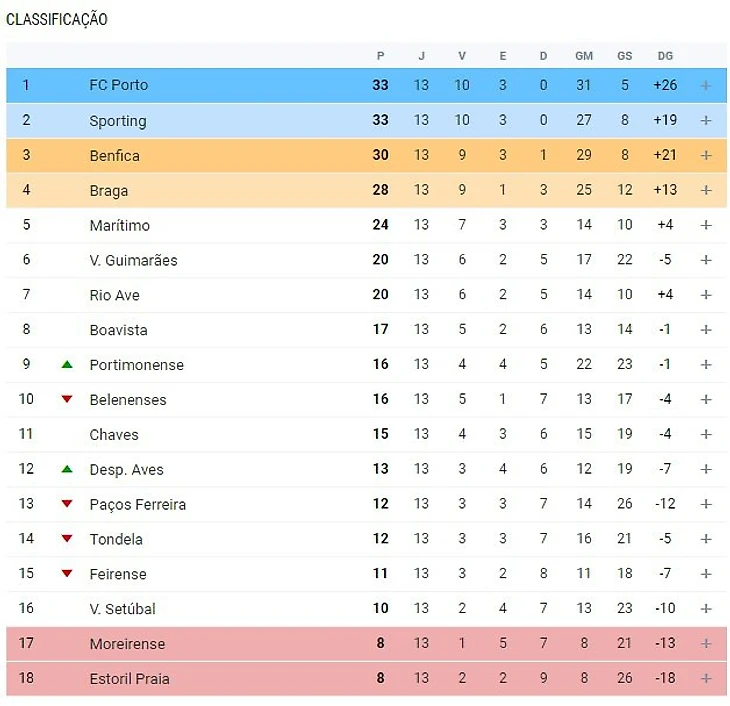
Task: Expand FC Porto row plus icon
Action: pos(705,86)
